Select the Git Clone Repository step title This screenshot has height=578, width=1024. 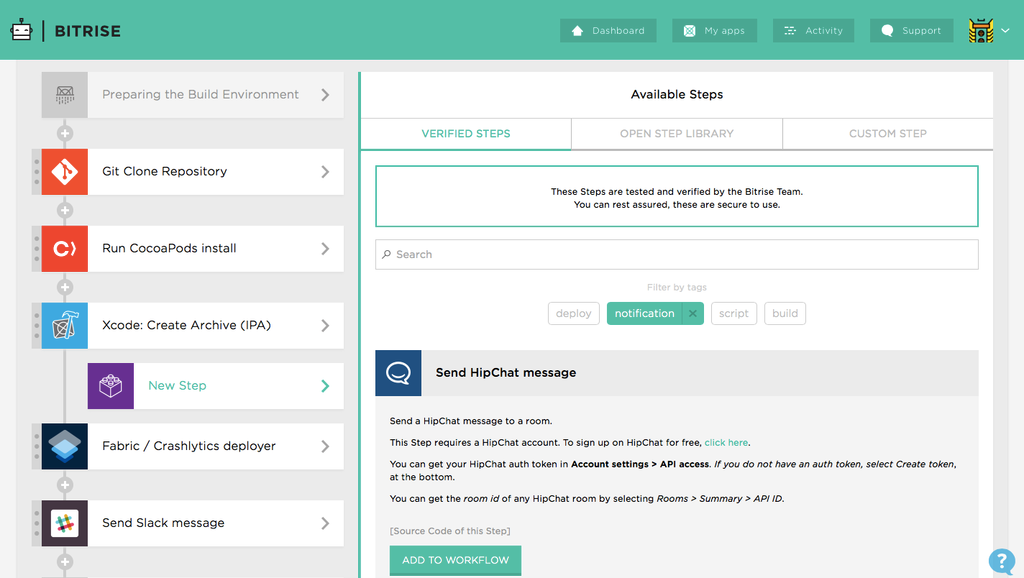(165, 171)
